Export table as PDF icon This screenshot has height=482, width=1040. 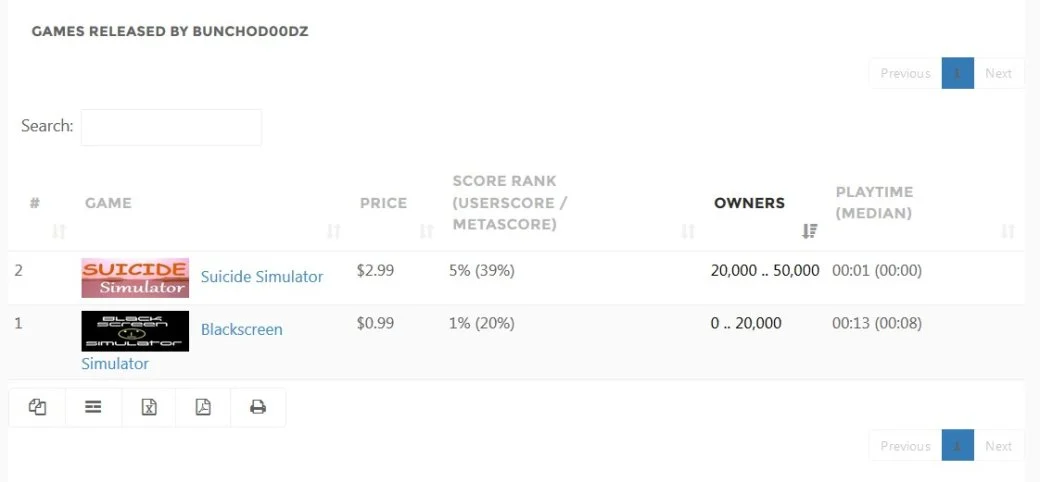pyautogui.click(x=203, y=407)
